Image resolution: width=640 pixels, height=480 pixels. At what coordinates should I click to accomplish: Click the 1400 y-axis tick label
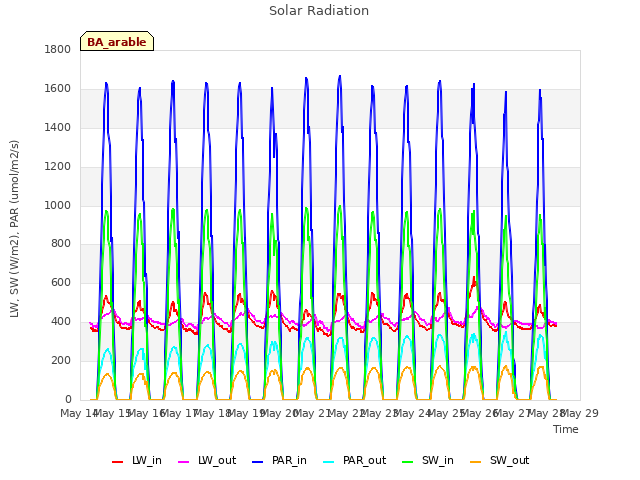coord(58,127)
